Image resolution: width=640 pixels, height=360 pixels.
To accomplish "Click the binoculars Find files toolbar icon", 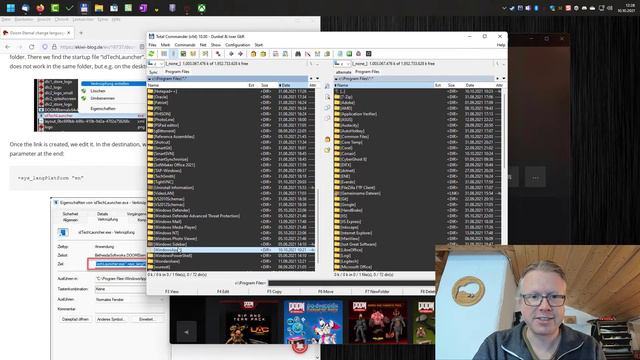I will coord(298,54).
